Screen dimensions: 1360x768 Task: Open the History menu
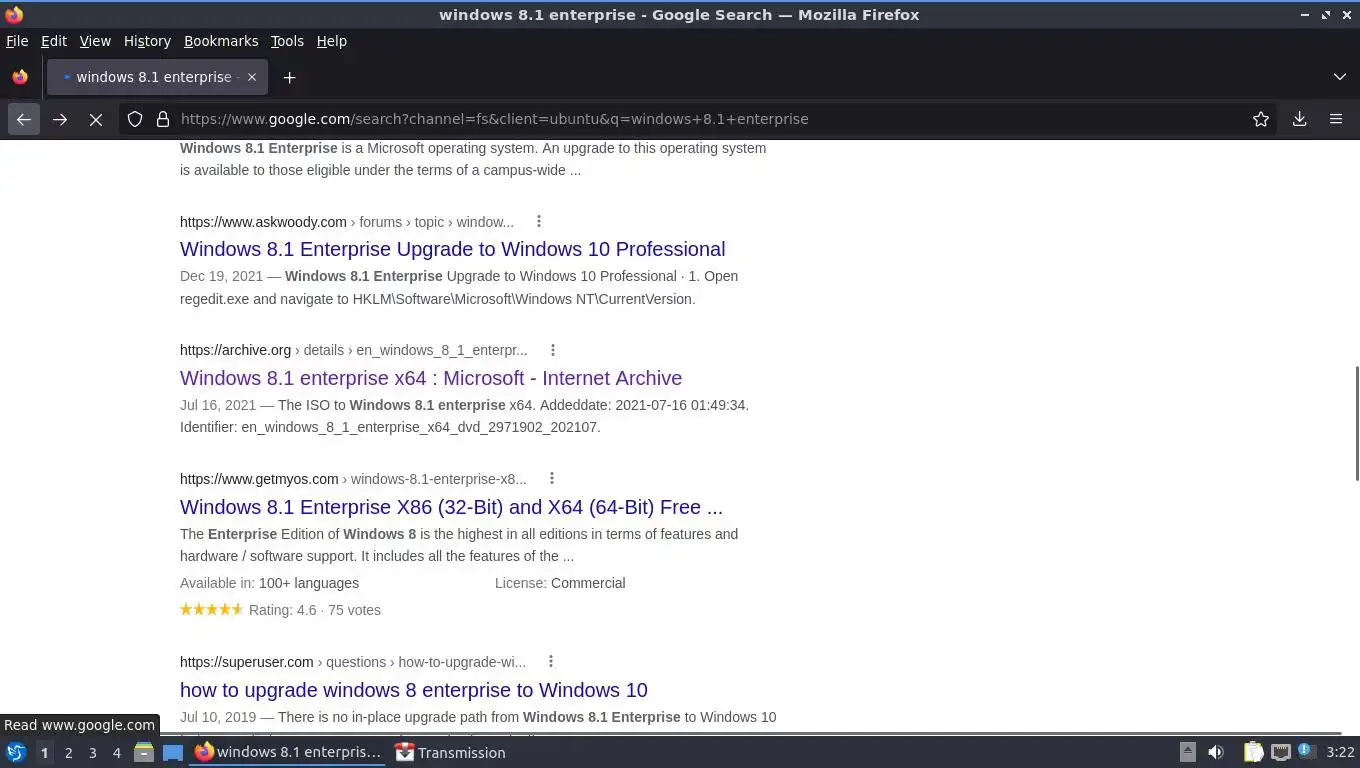pos(147,41)
